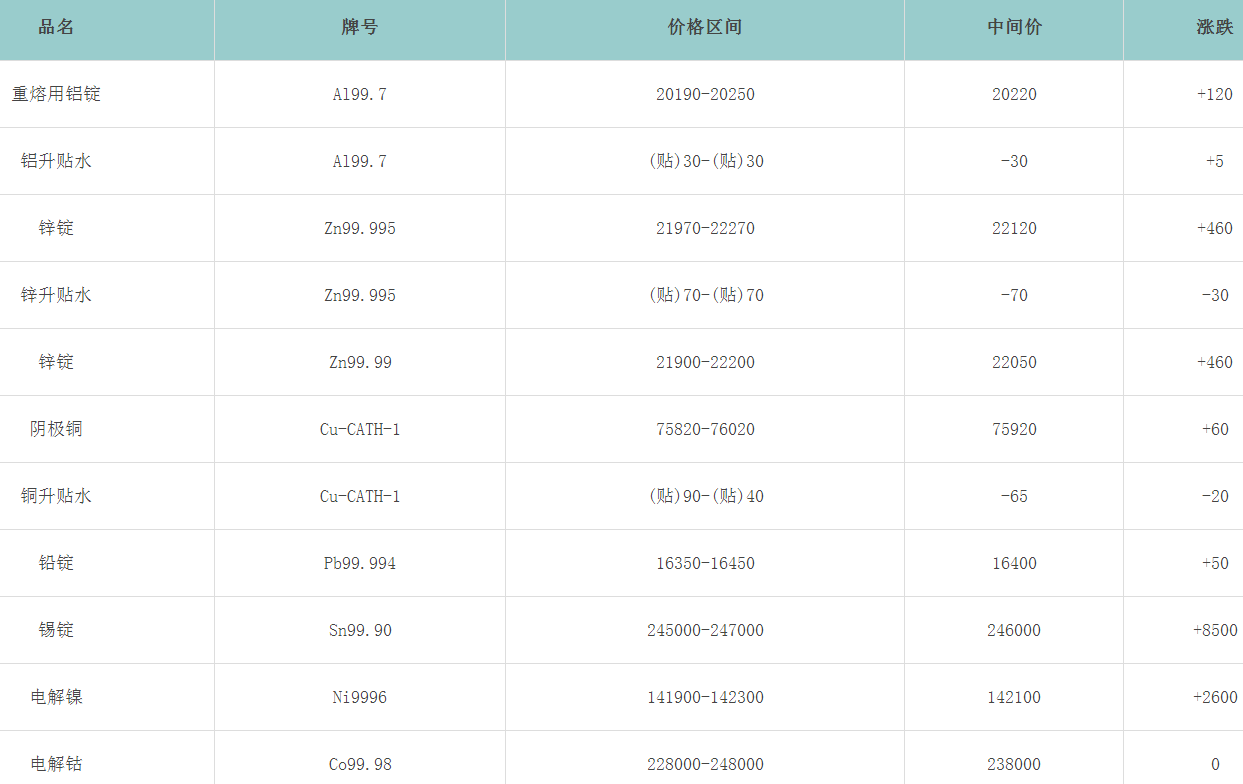The image size is (1243, 784).
Task: Click the 重熔用铝锭 product name
Action: 56,94
